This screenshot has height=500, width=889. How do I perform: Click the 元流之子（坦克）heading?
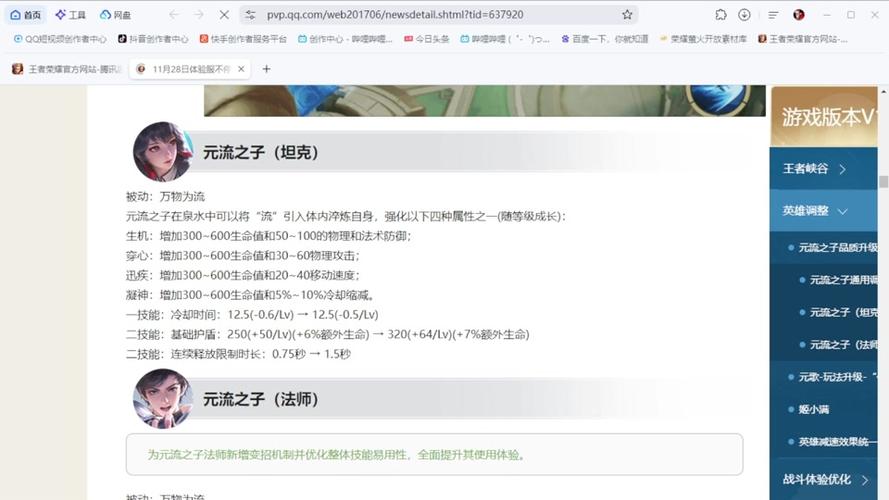(x=261, y=152)
